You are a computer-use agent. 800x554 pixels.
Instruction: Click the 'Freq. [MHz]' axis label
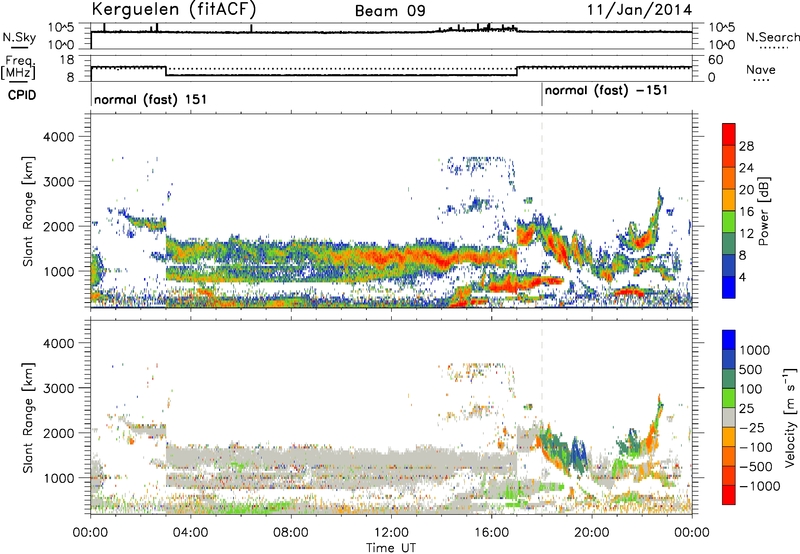[18, 68]
